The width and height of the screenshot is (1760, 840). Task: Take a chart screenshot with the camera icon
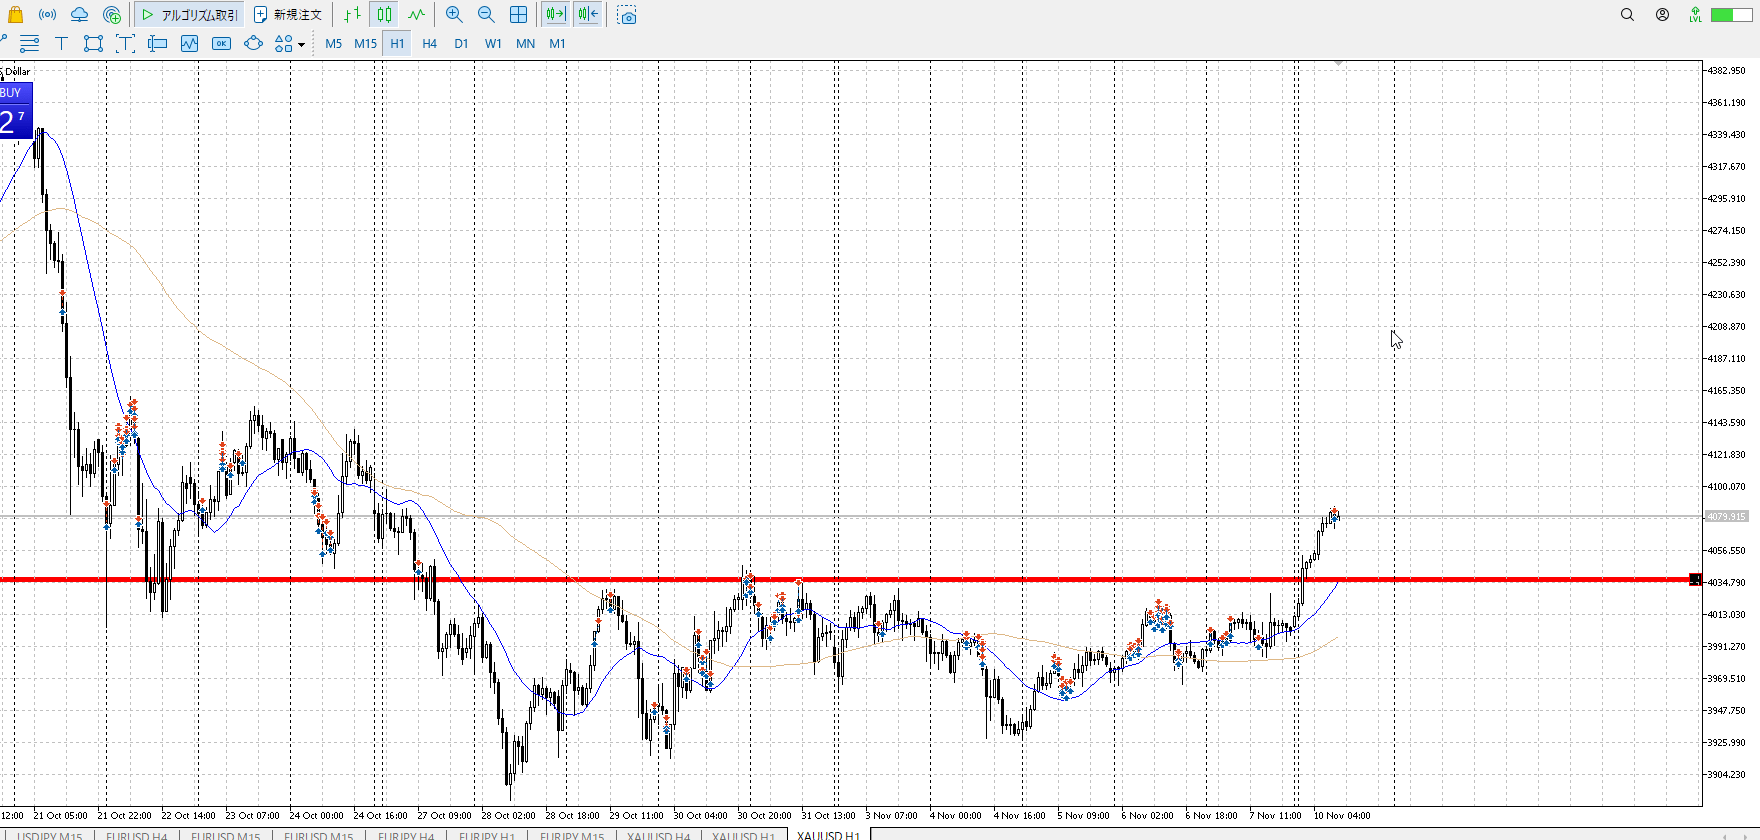pos(627,15)
